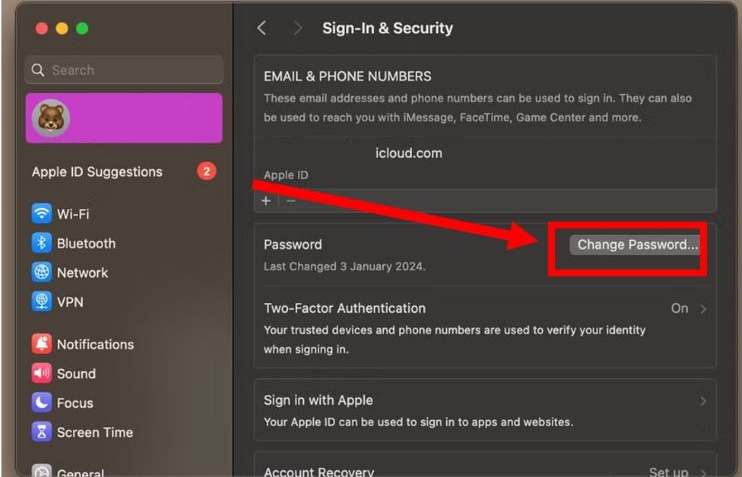This screenshot has height=477, width=742.
Task: Open Sound settings icon
Action: [x=41, y=373]
